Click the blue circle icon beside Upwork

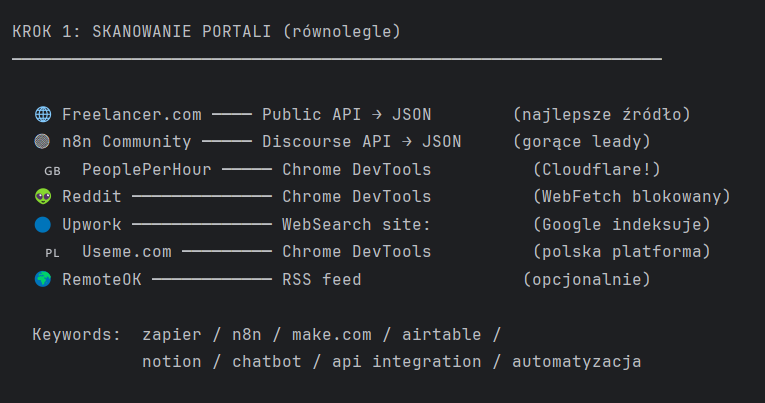click(42, 224)
